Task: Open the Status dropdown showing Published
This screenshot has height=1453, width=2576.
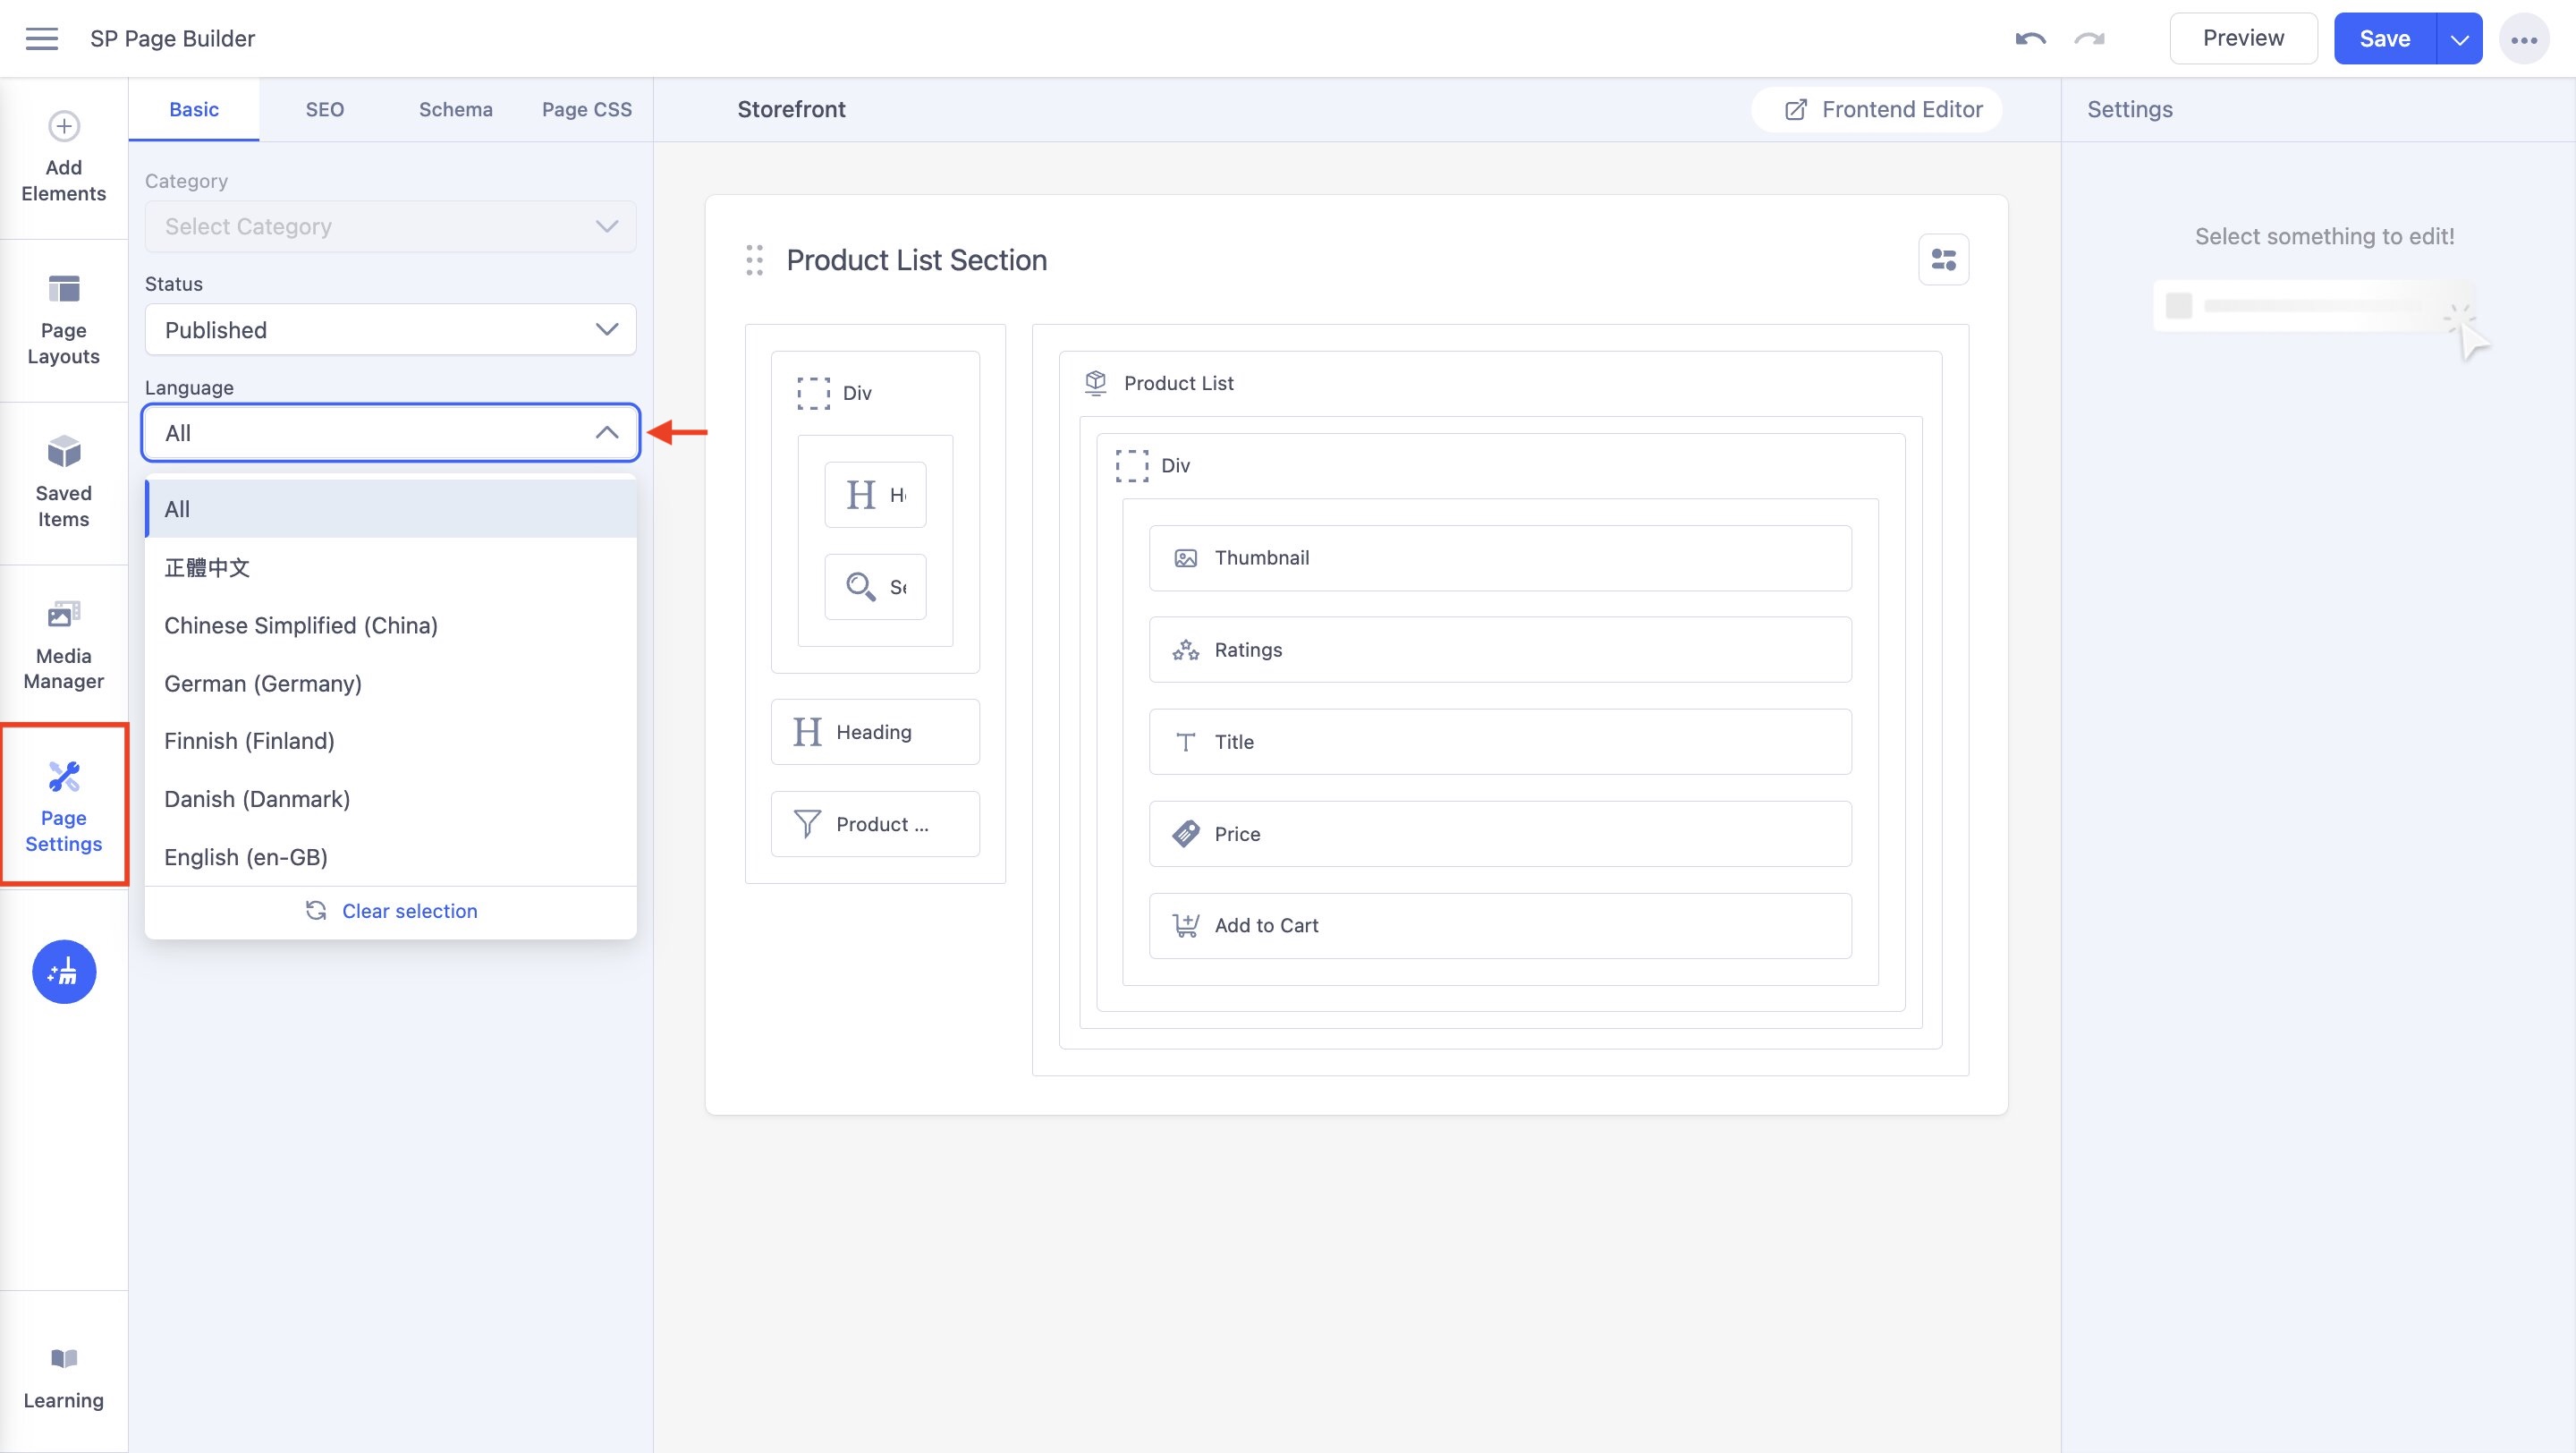Action: point(390,330)
